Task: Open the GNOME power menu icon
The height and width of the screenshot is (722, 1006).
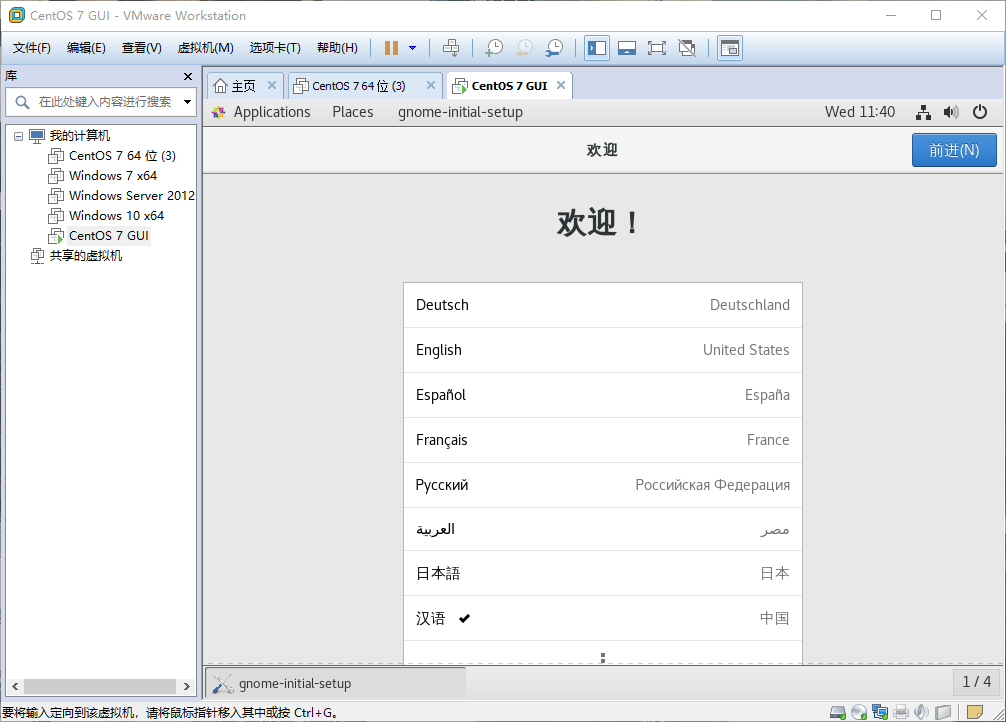Action: pos(980,112)
